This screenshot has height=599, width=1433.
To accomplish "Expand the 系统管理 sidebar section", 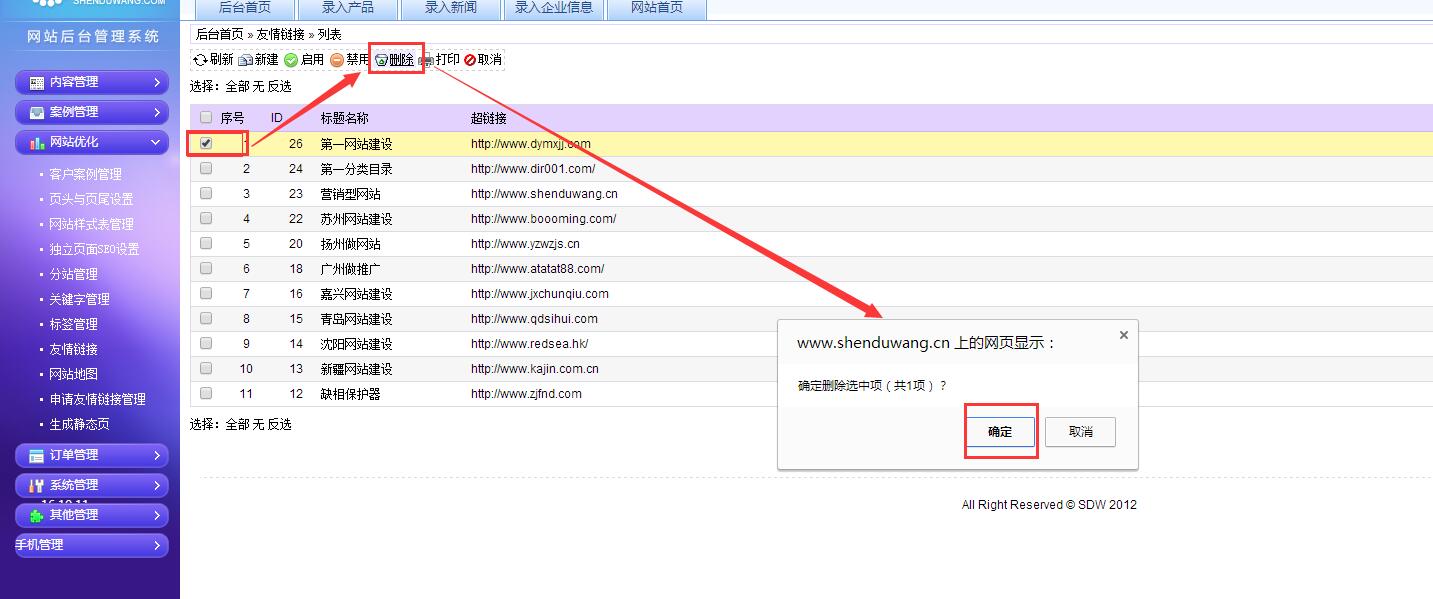I will pyautogui.click(x=92, y=485).
